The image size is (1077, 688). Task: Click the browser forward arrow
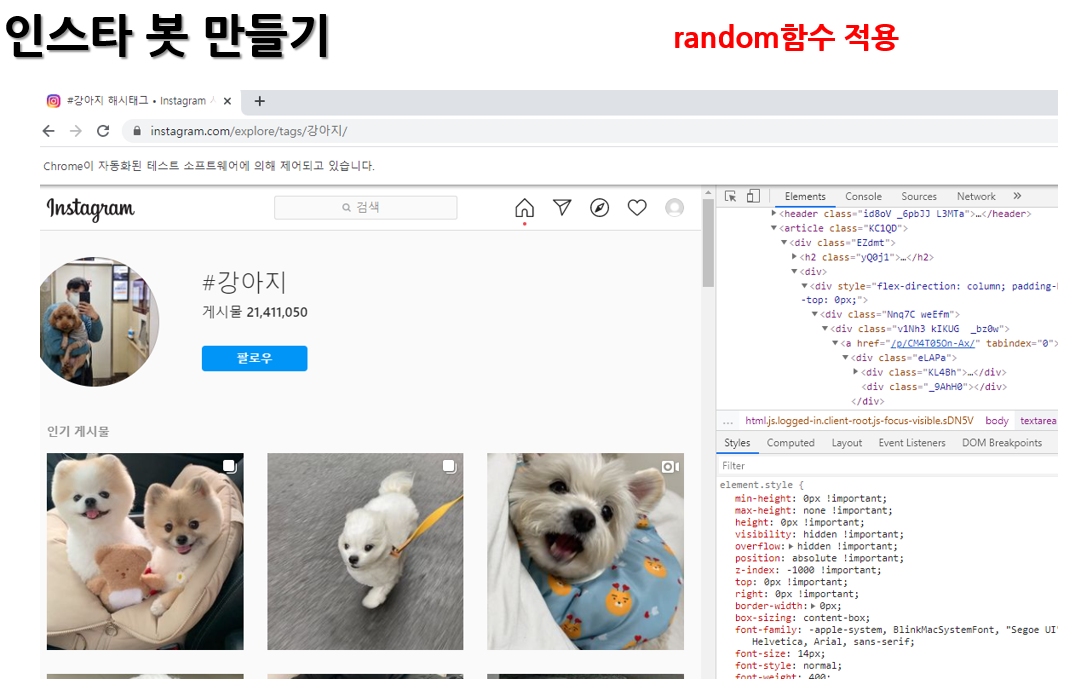coord(76,131)
